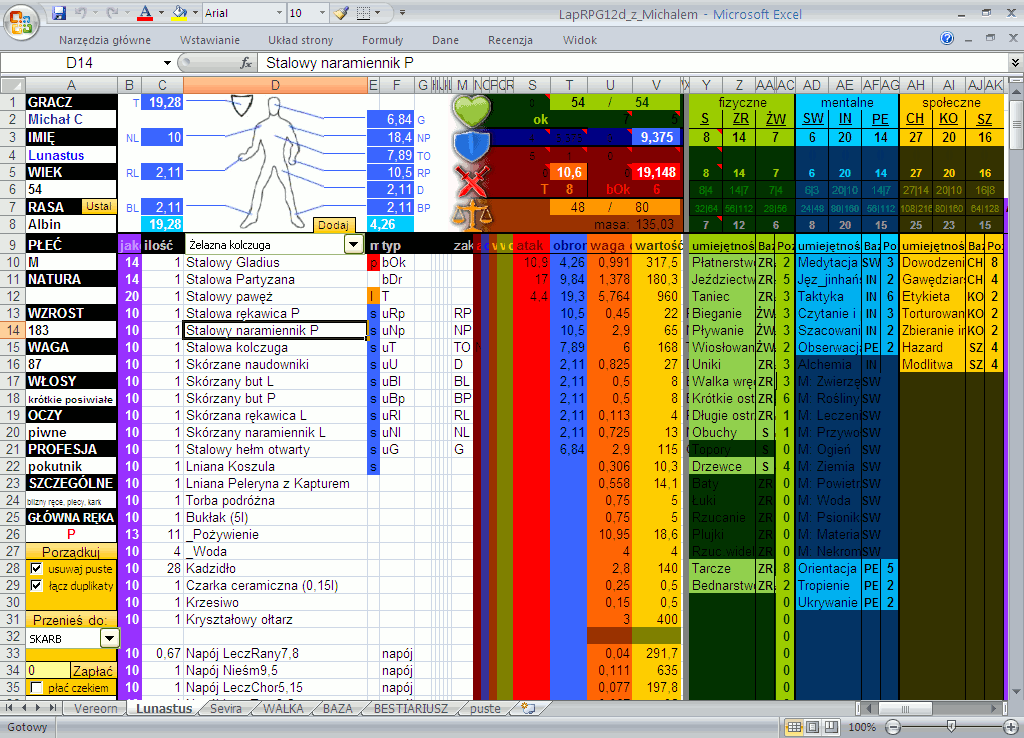This screenshot has width=1024, height=738.
Task: Save the workbook with the floppy icon
Action: 60,14
